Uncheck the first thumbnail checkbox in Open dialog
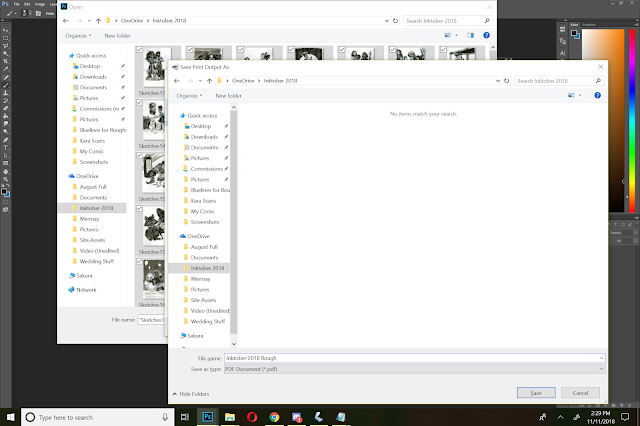Viewport: 640px width, 426px height. coord(139,49)
